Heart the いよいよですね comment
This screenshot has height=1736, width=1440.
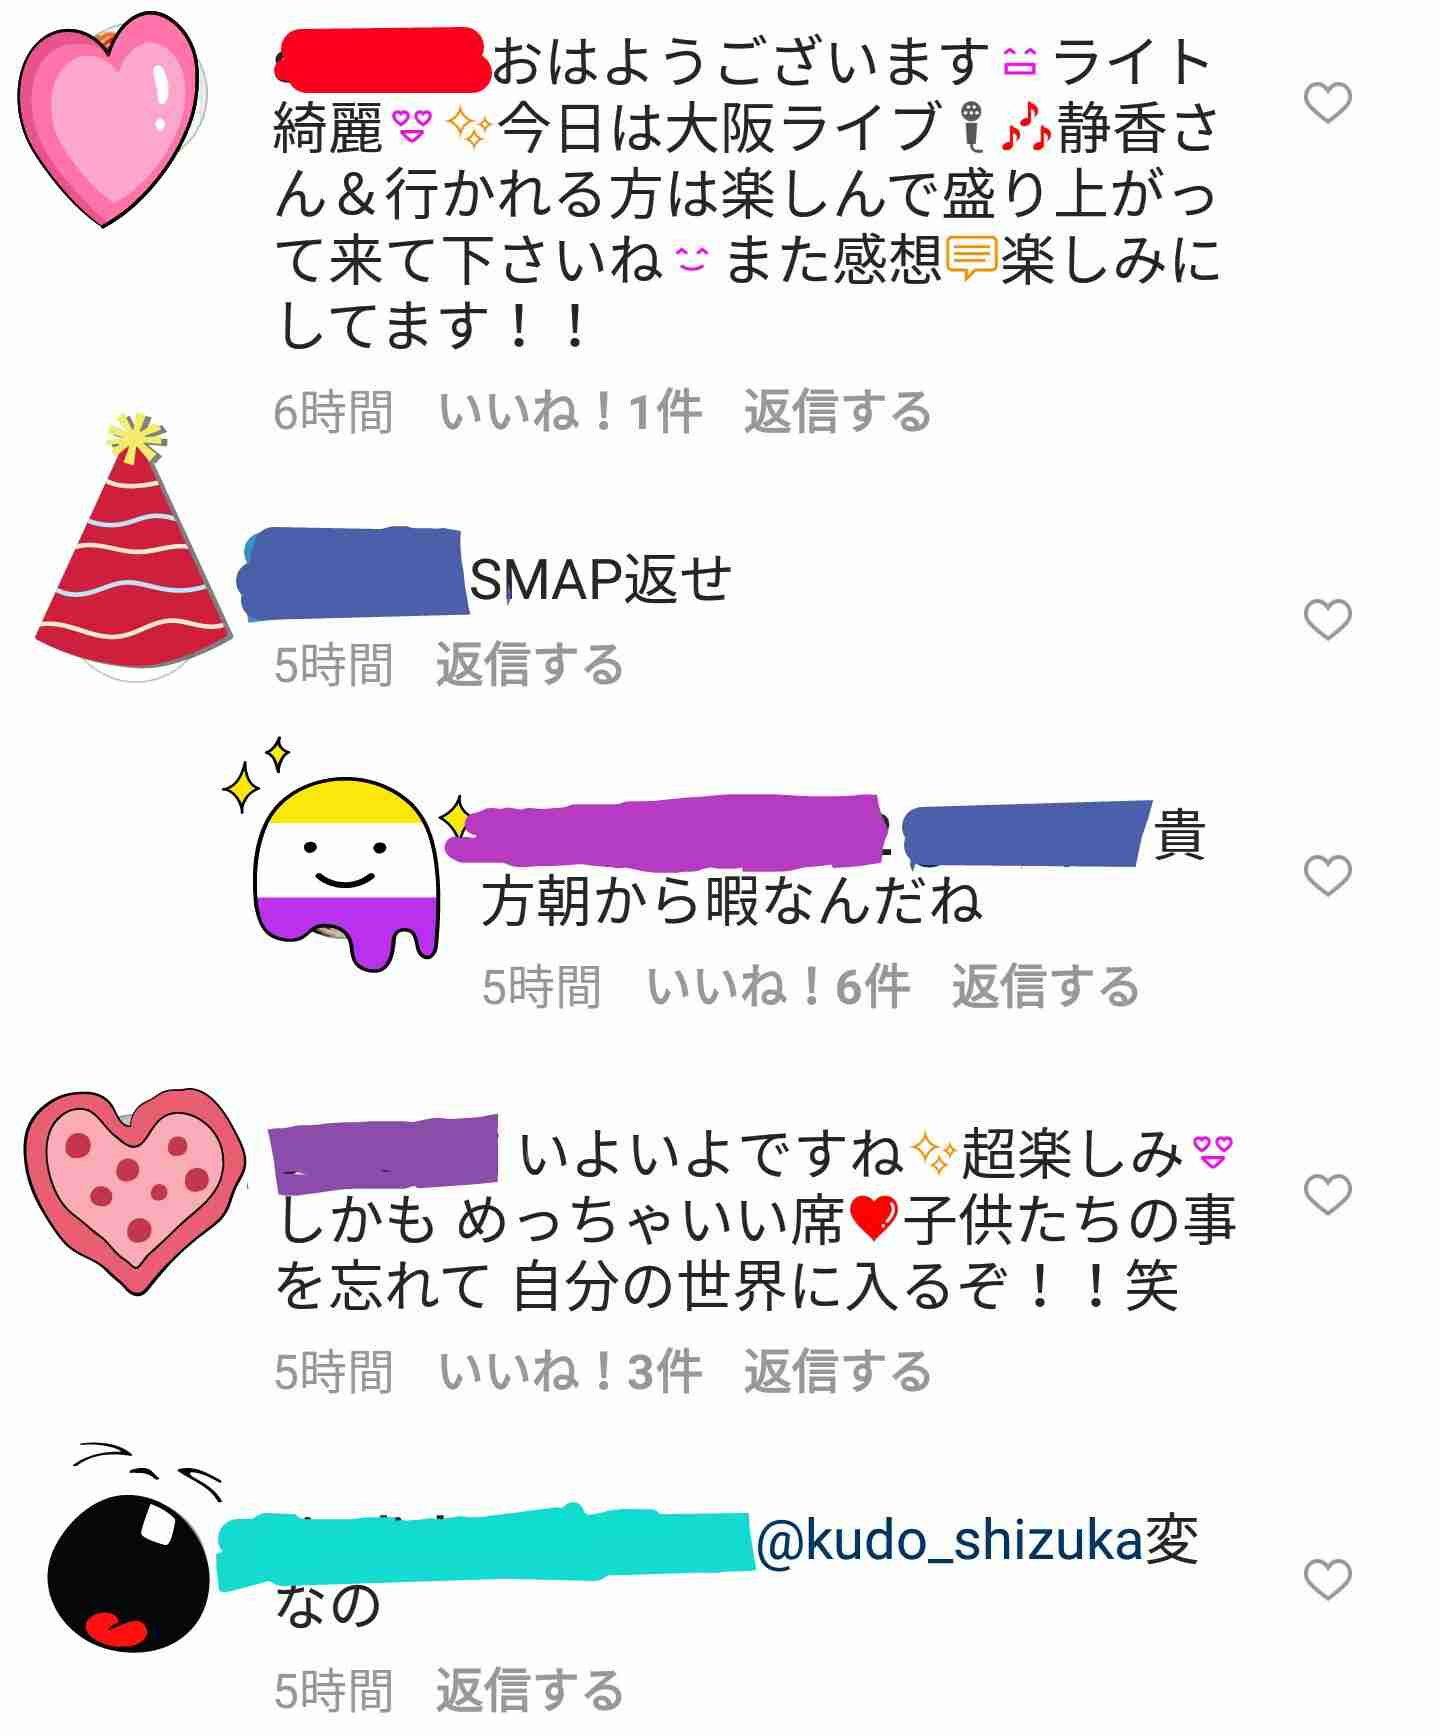click(x=1328, y=1194)
